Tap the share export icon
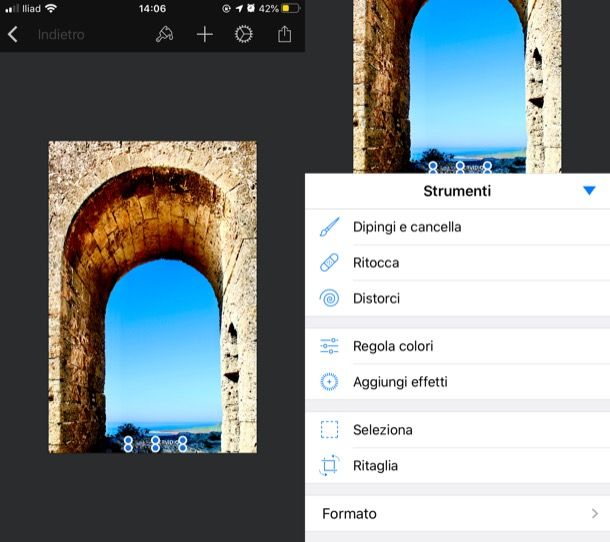The image size is (610, 542). 284,35
